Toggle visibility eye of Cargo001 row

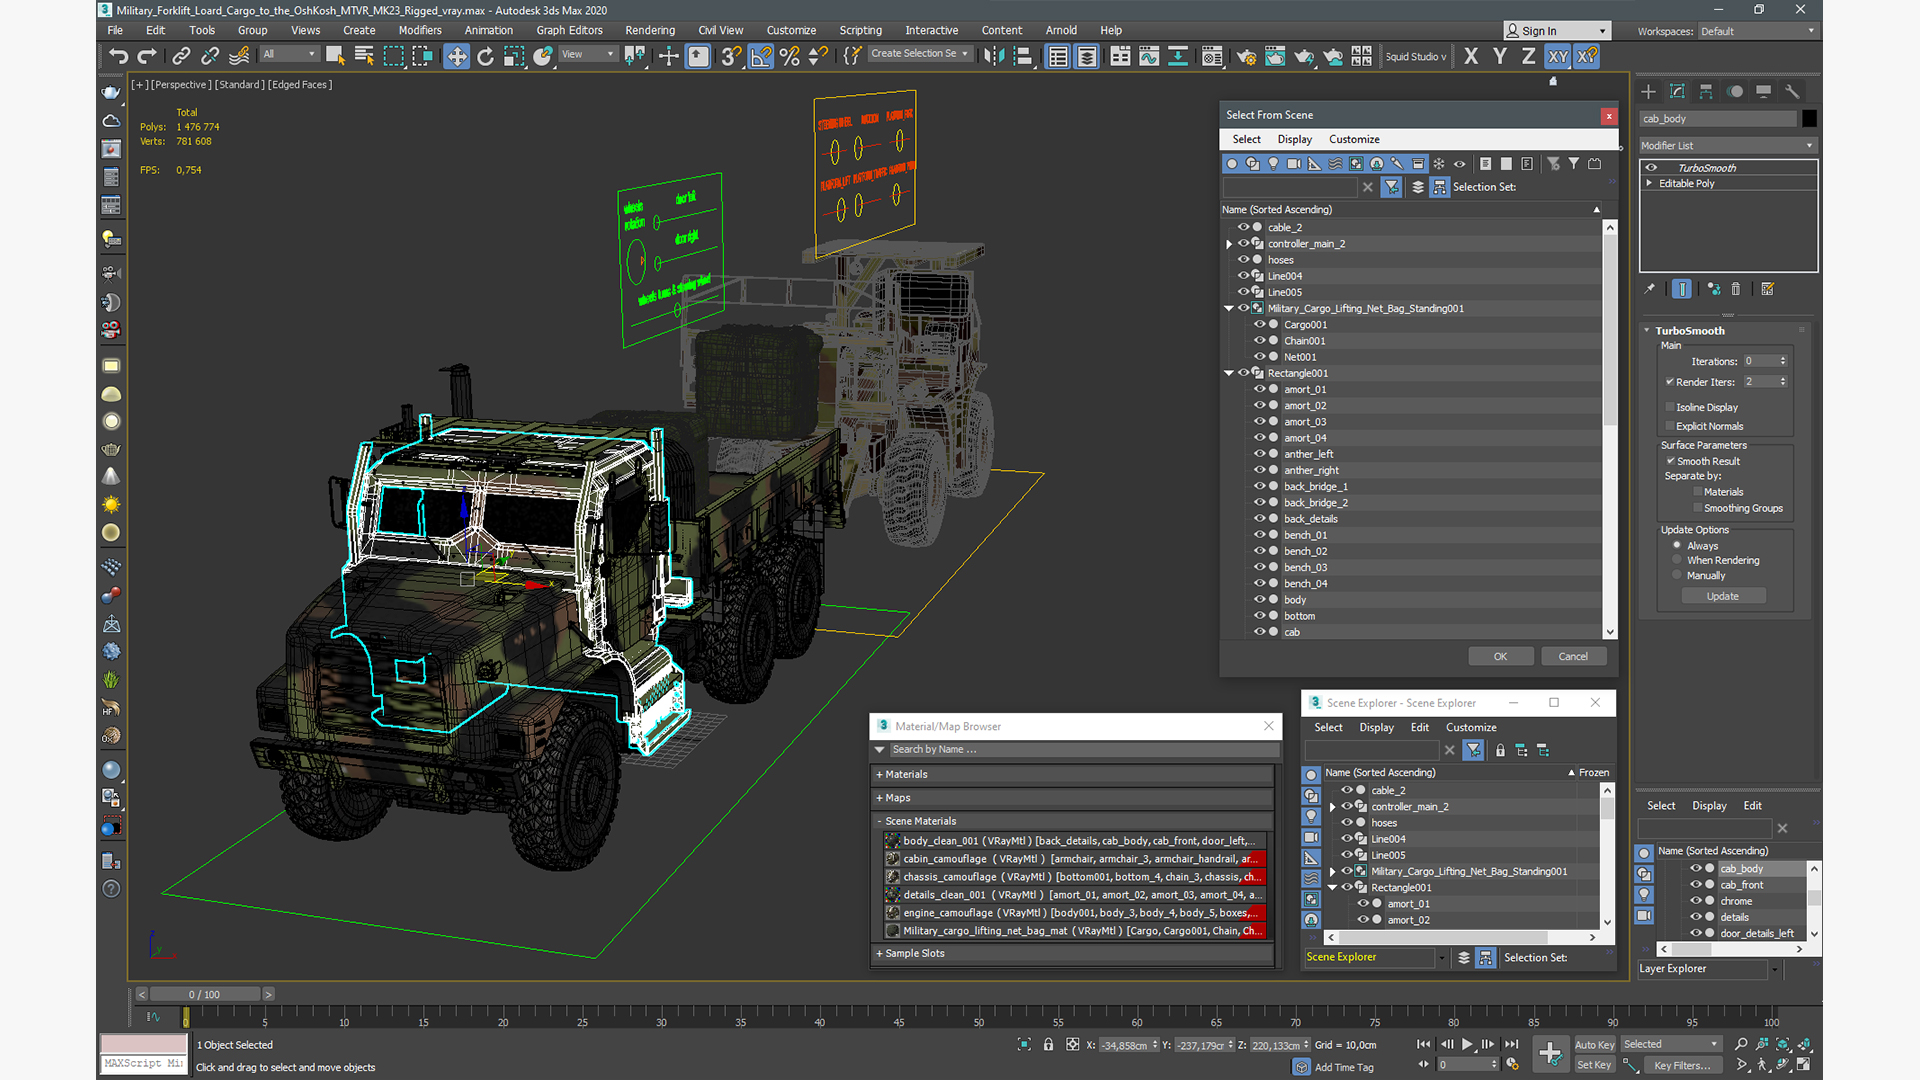1259,324
